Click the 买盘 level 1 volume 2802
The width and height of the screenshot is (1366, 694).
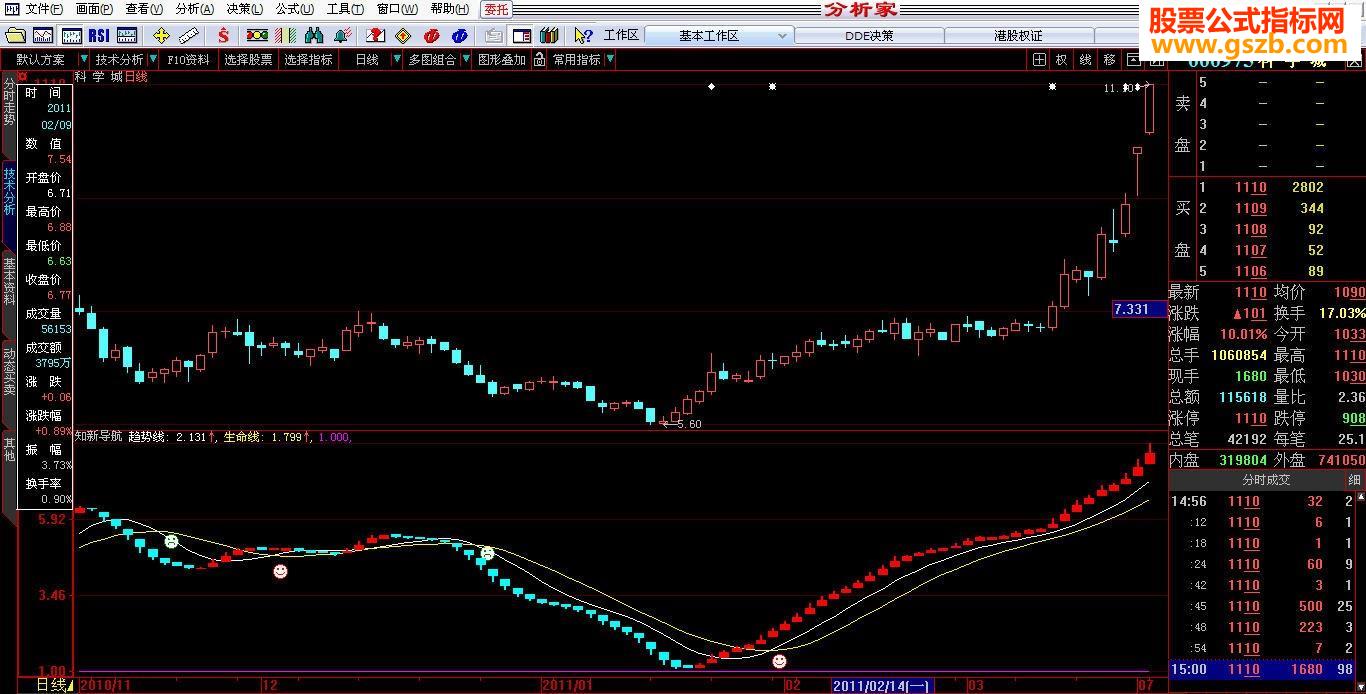tap(1307, 187)
